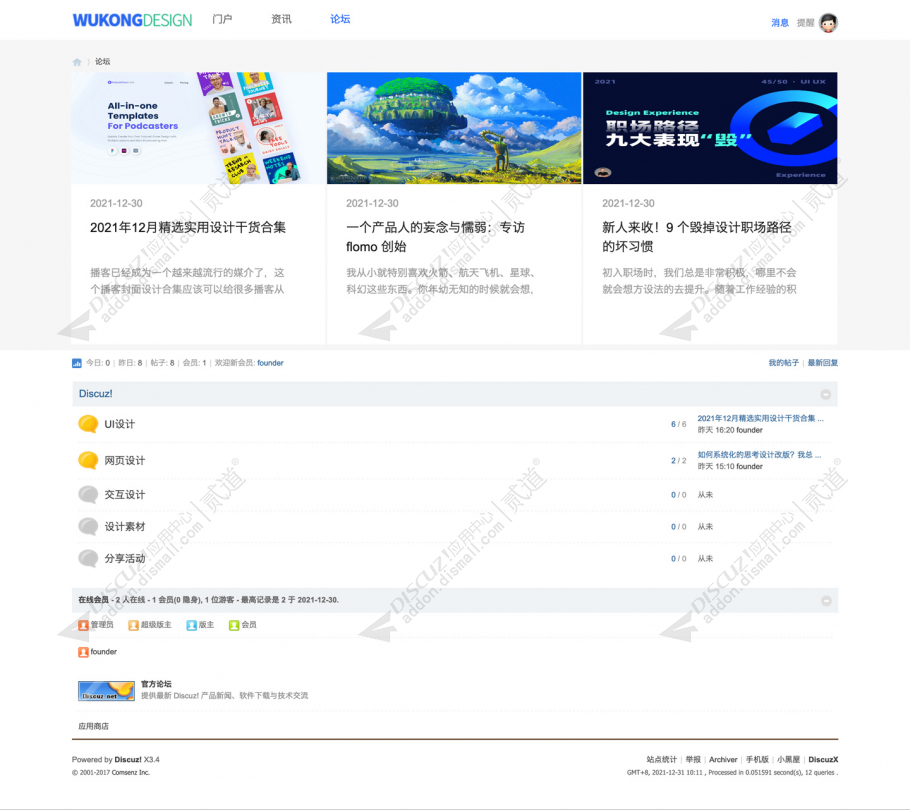Click 论坛 in the breadcrumb
Viewport: 910px width, 810px height.
point(103,62)
